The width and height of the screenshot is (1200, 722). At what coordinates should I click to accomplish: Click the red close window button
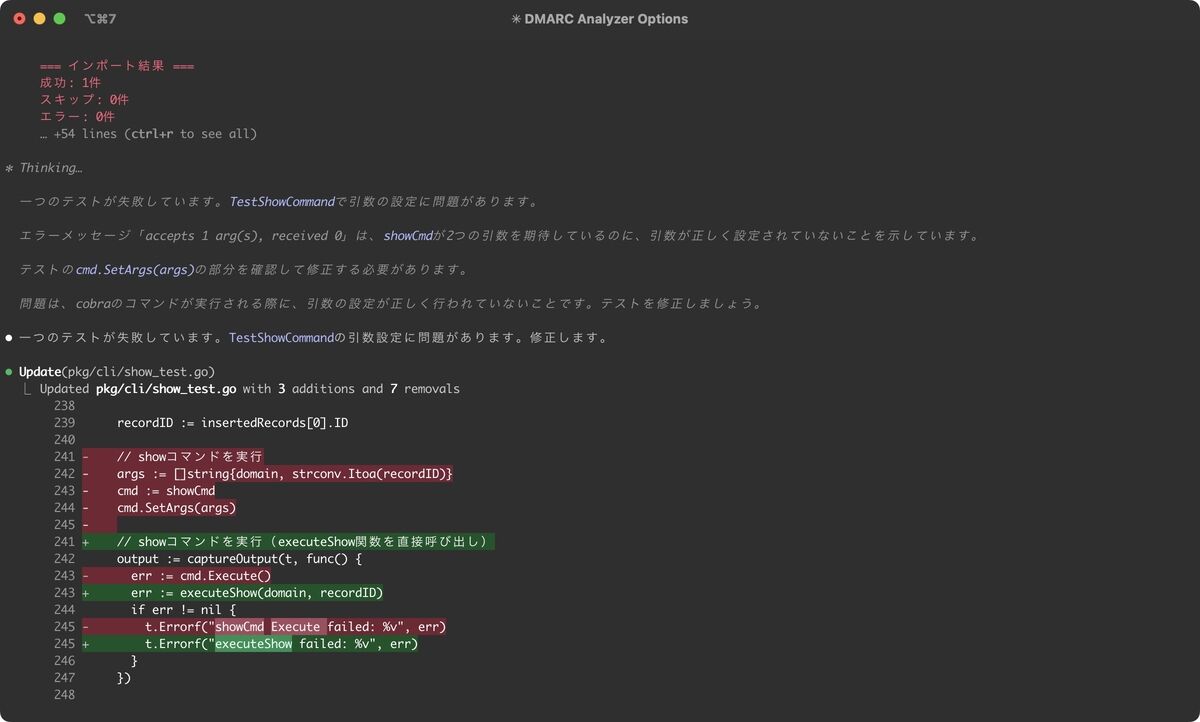tap(20, 18)
